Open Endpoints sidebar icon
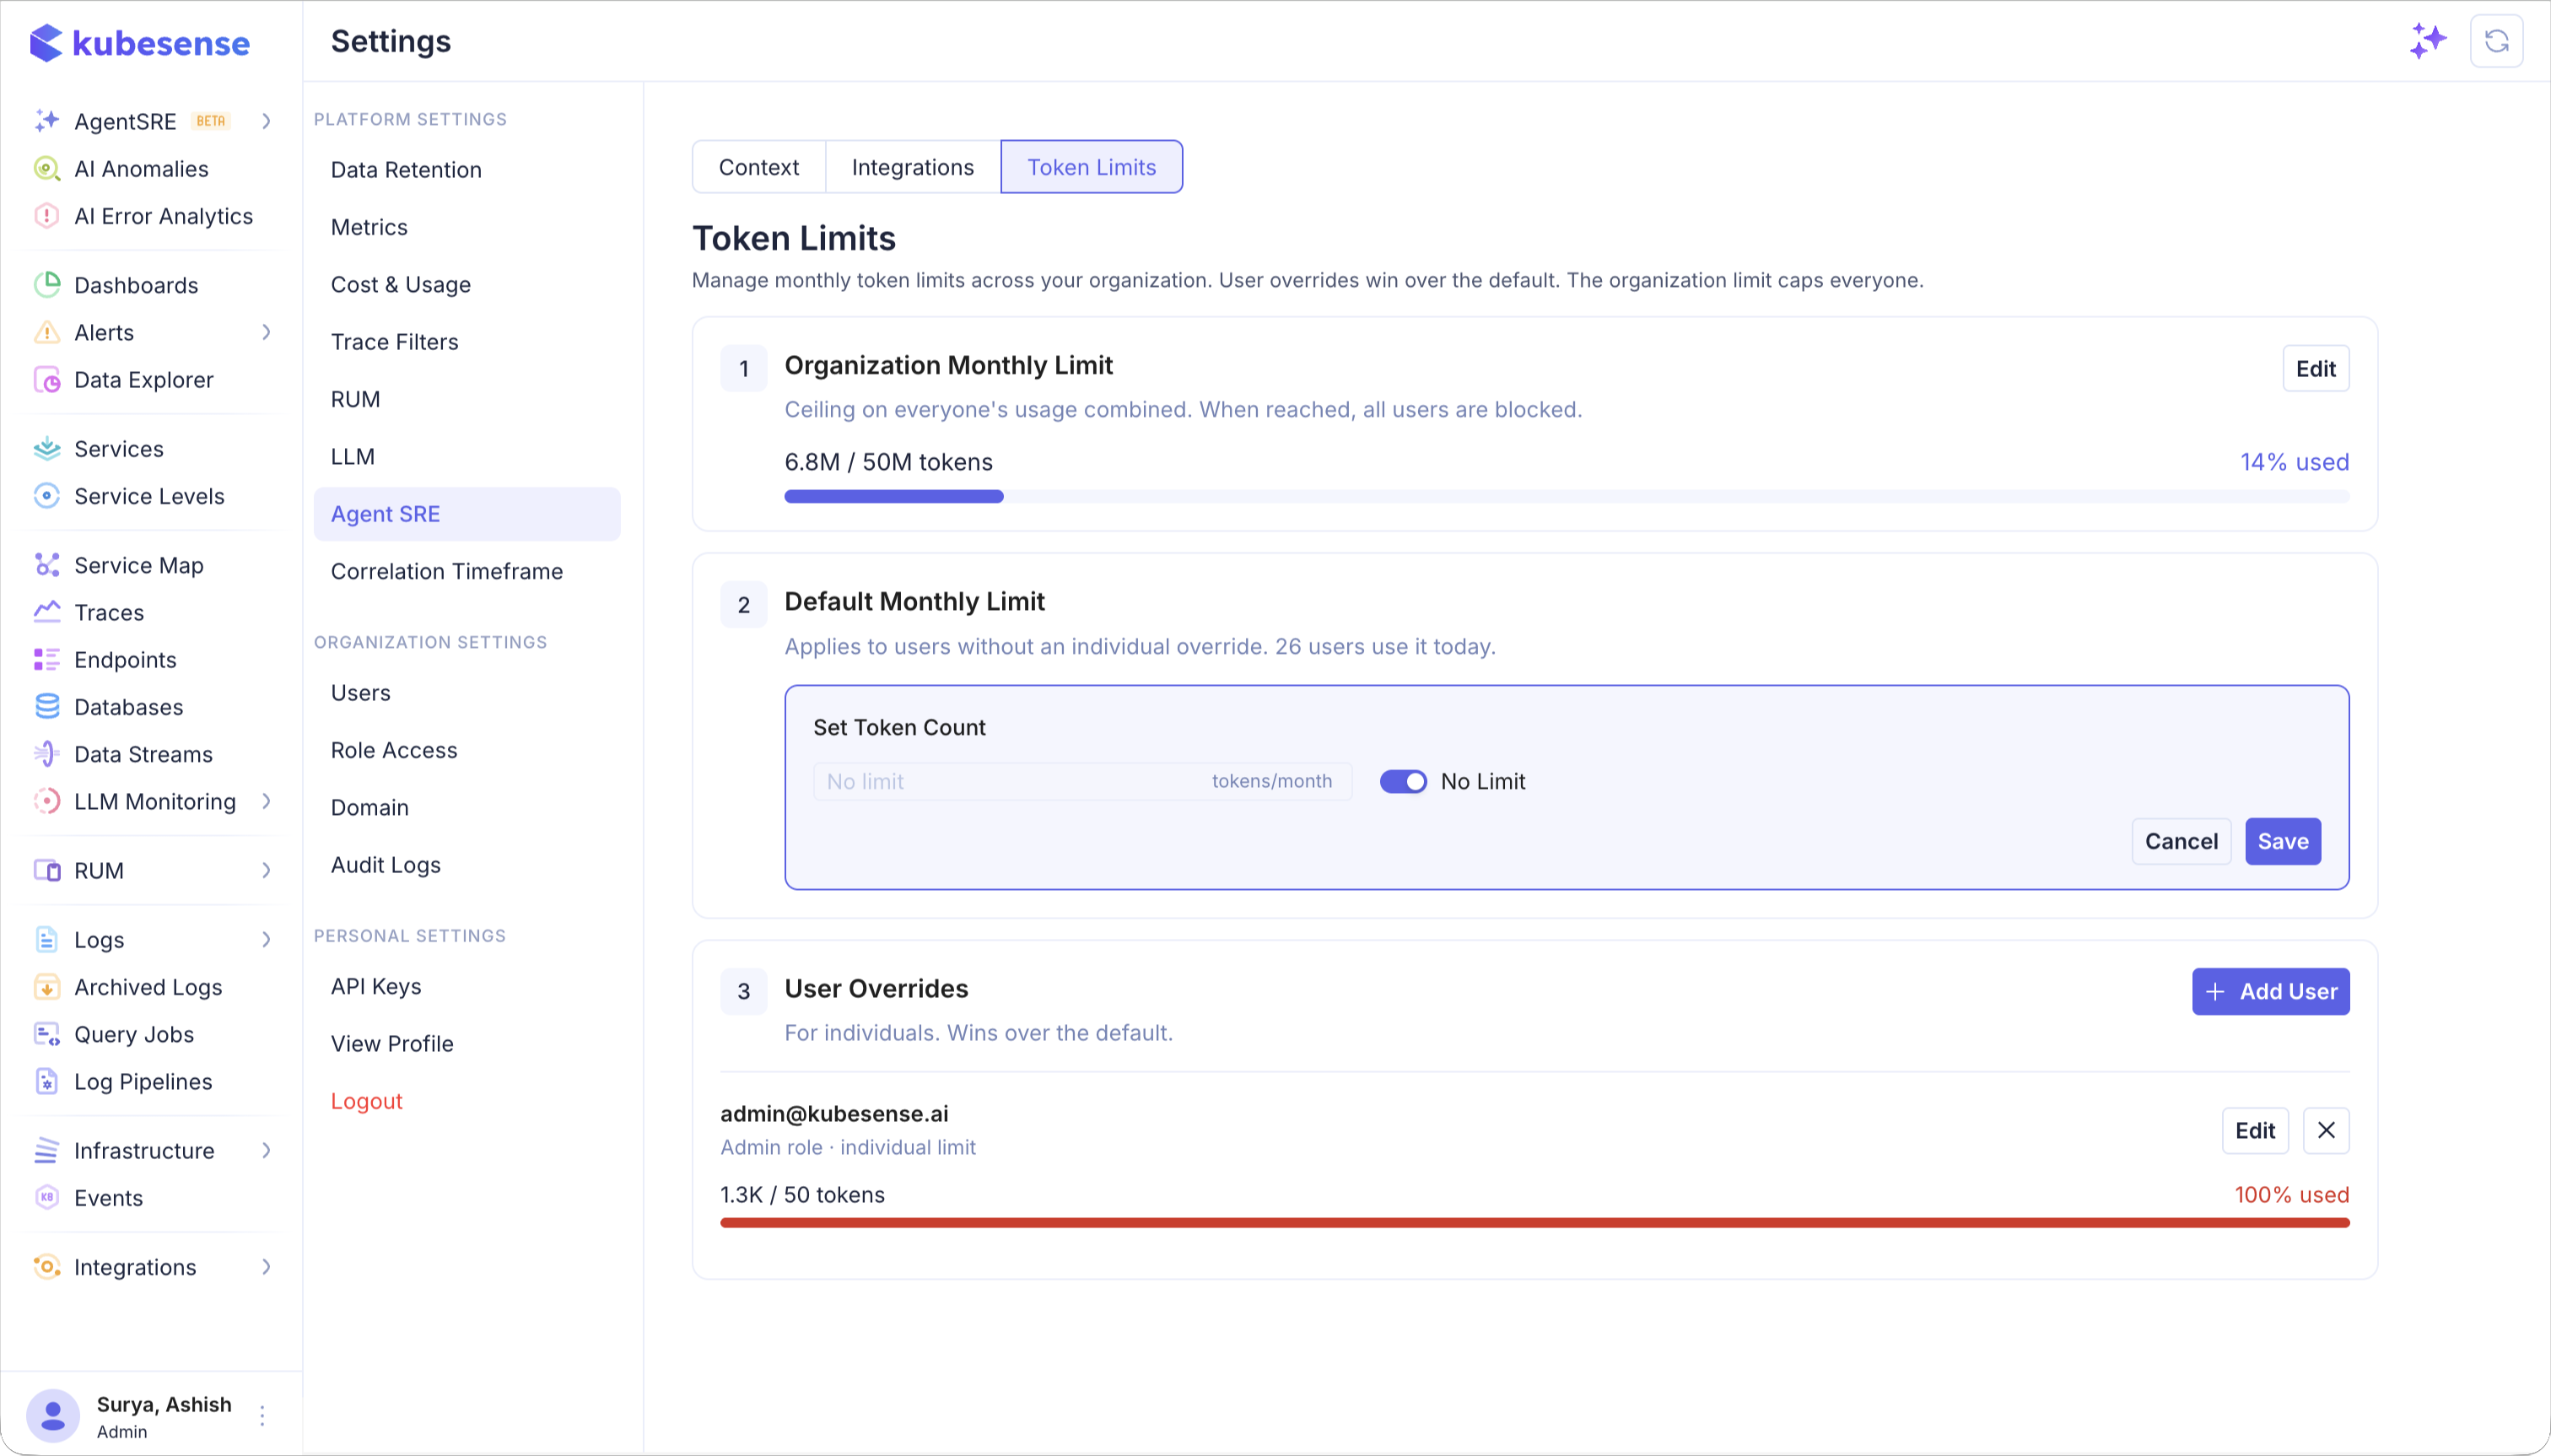 pos(47,660)
